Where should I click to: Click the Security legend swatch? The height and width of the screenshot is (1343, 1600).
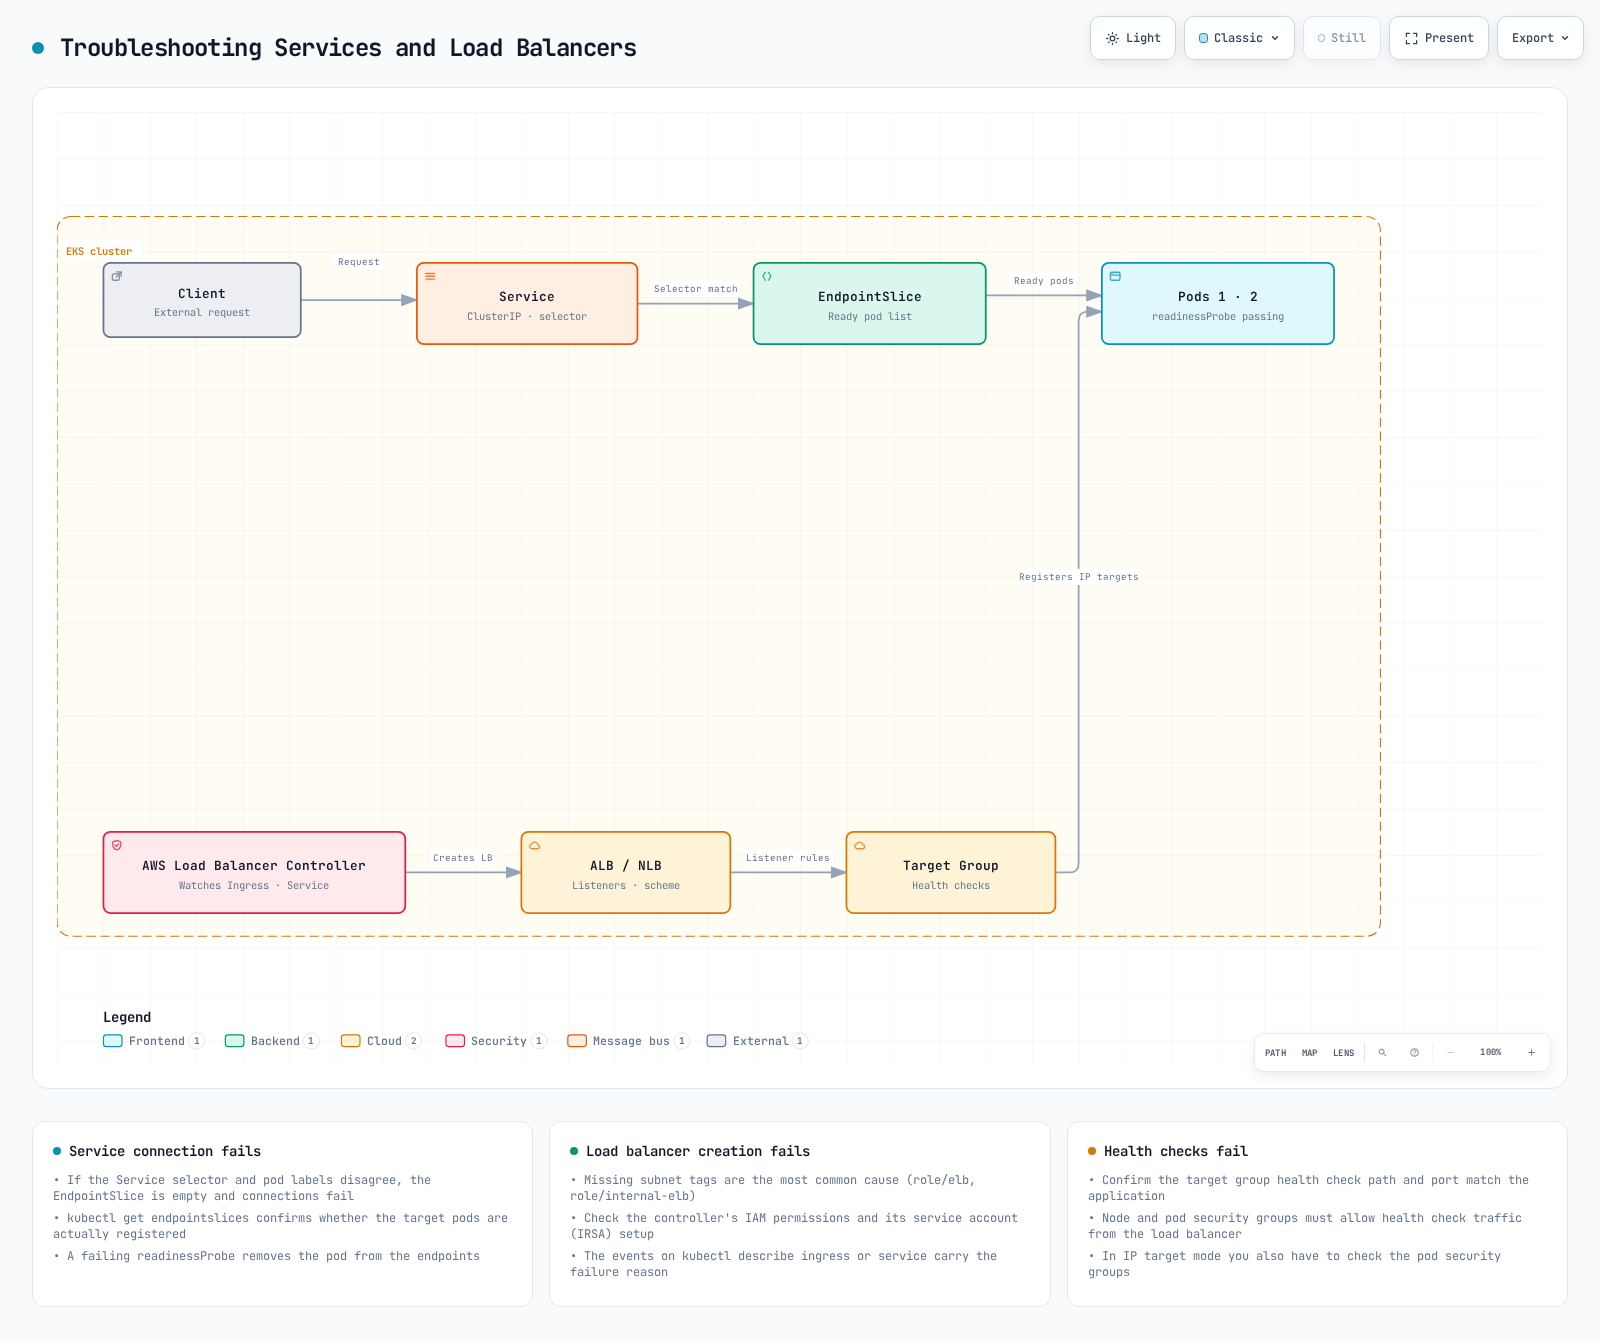(x=455, y=1041)
